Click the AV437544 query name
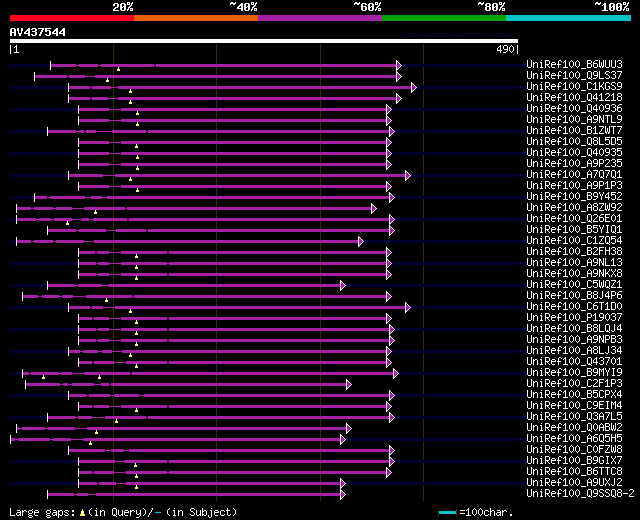Image resolution: width=640 pixels, height=520 pixels. click(38, 32)
